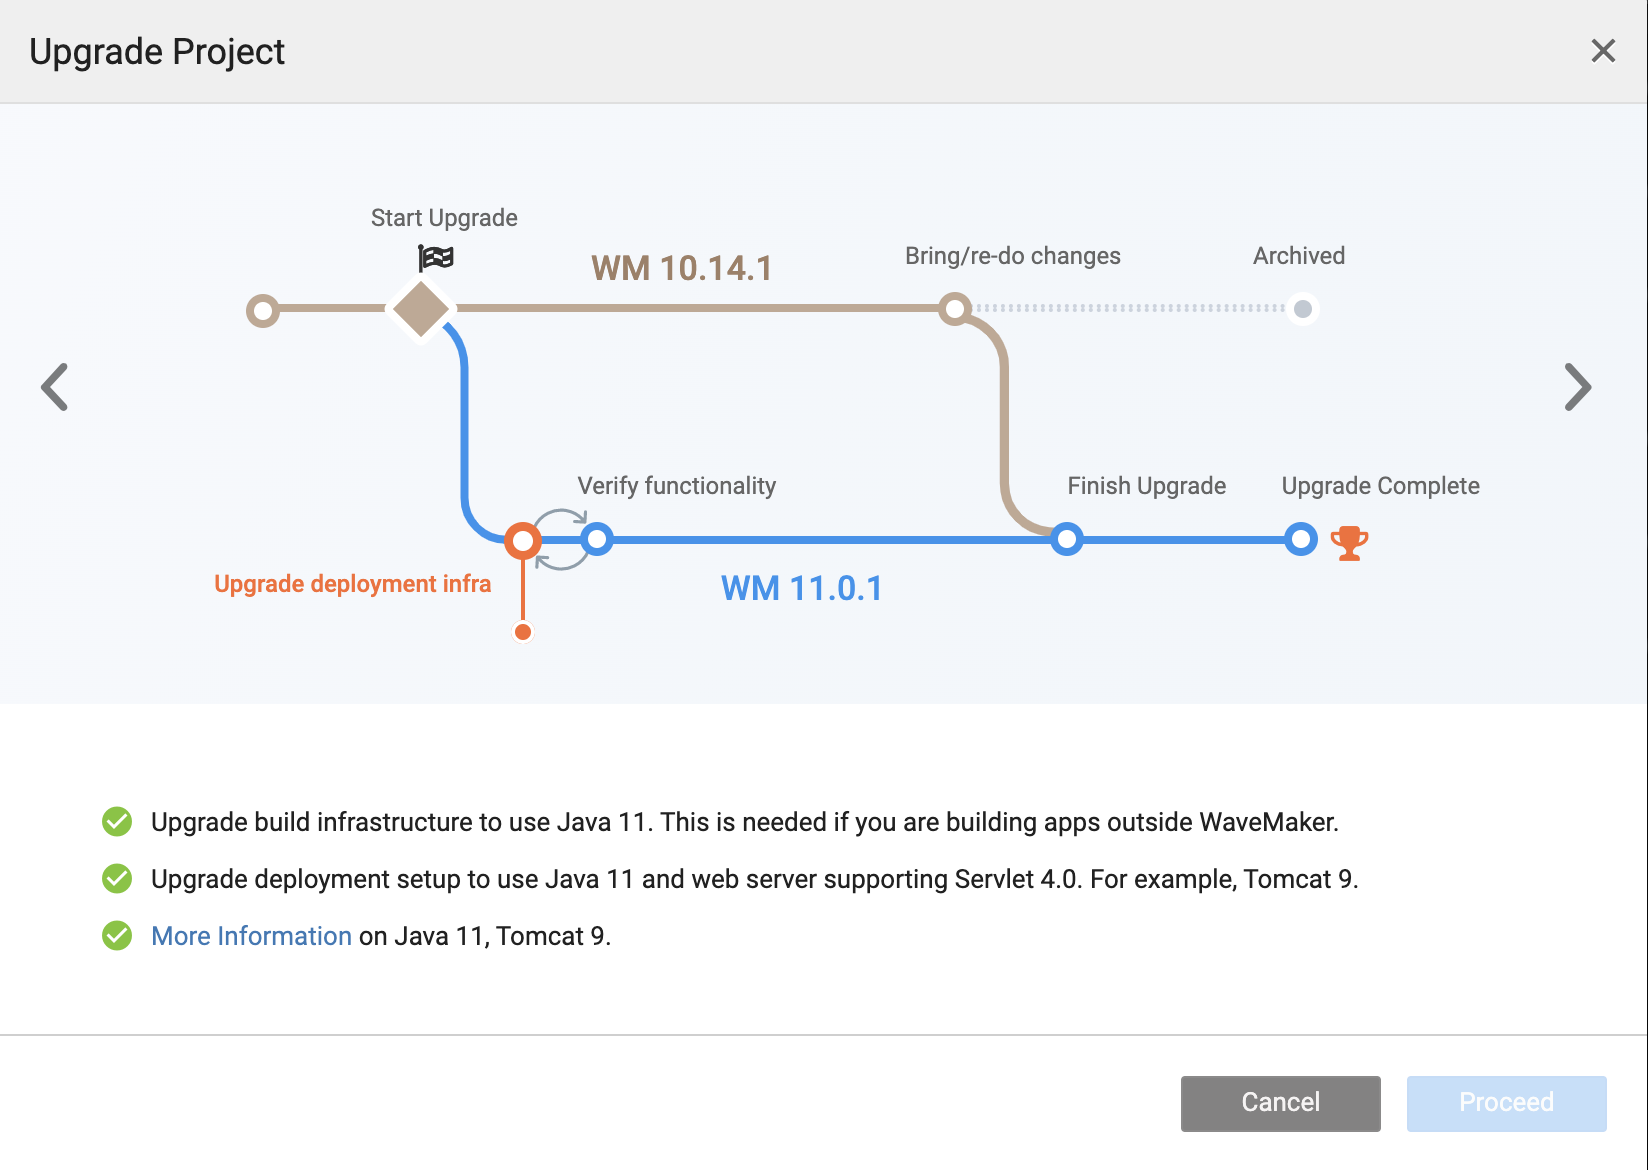Click the small orange dot below timeline

[x=523, y=632]
